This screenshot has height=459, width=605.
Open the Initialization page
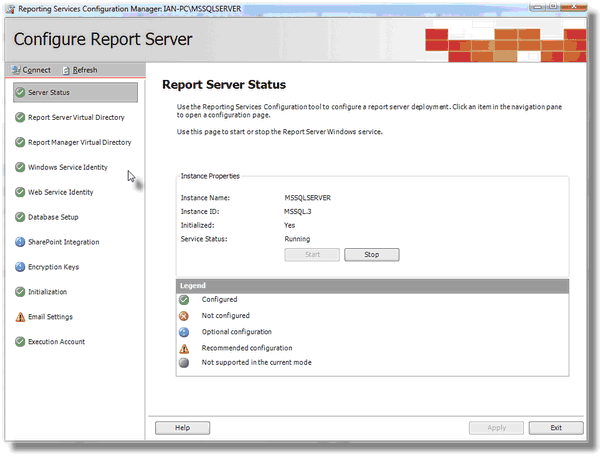47,292
